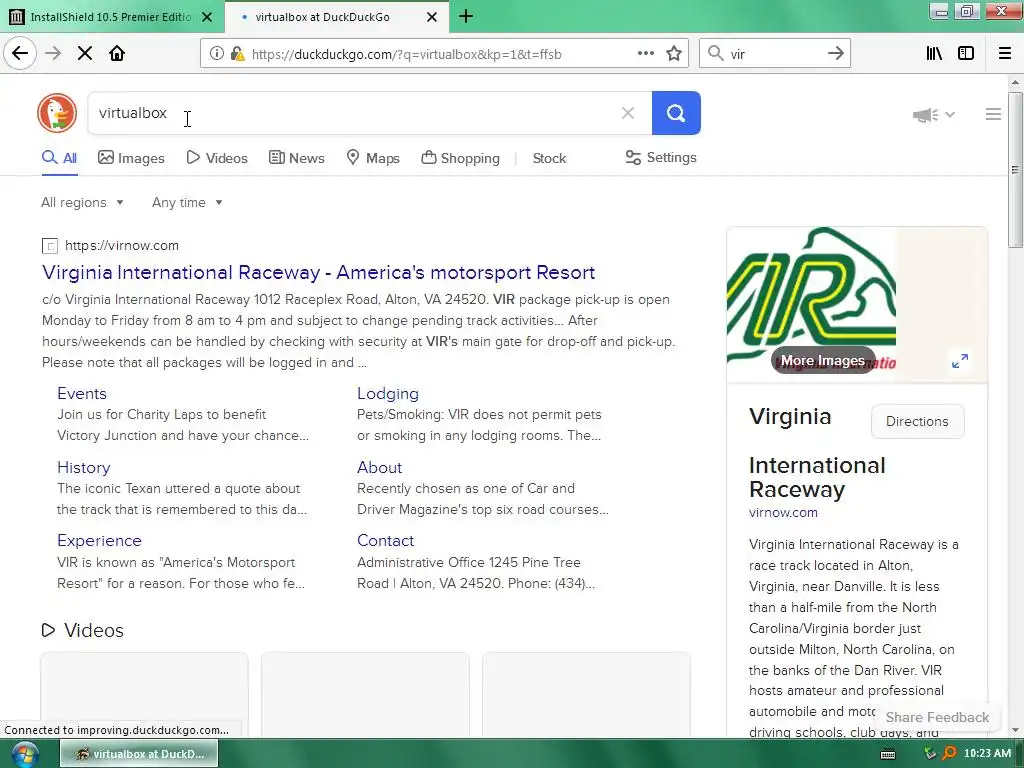1024x768 pixels.
Task: Open the first video thumbnail placeholder
Action: click(144, 694)
